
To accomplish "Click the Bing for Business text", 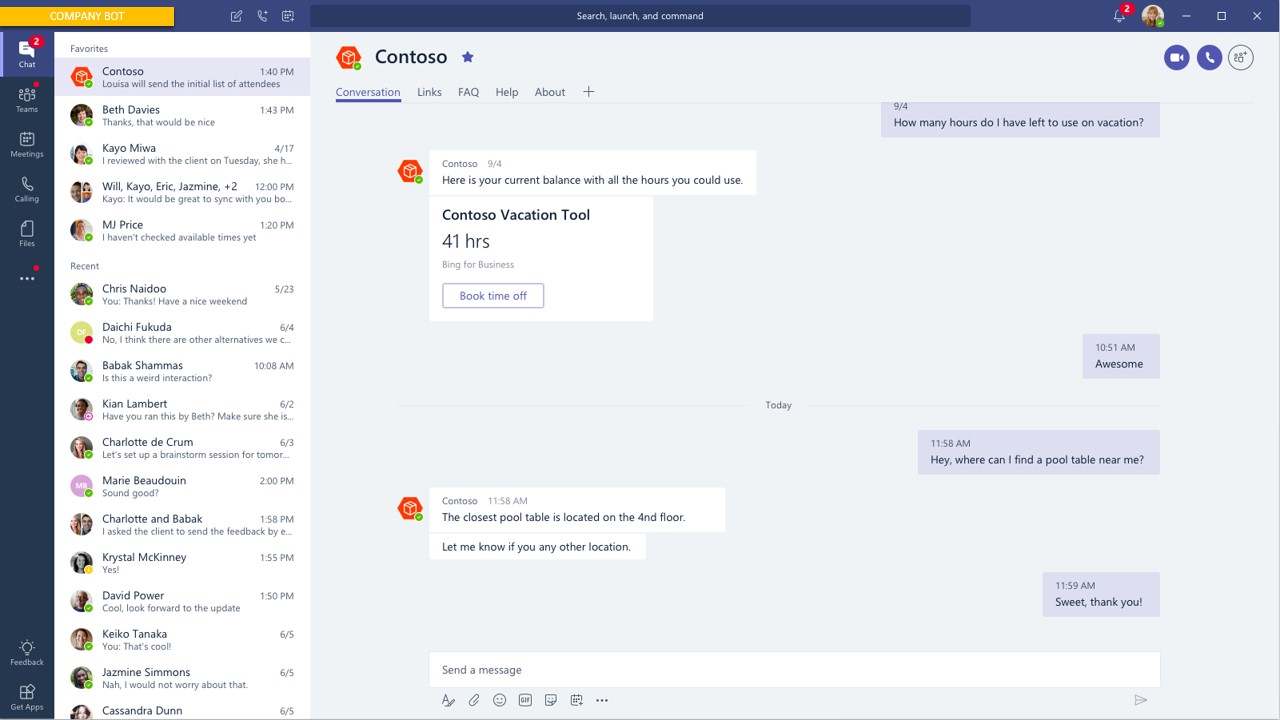I will [x=478, y=265].
